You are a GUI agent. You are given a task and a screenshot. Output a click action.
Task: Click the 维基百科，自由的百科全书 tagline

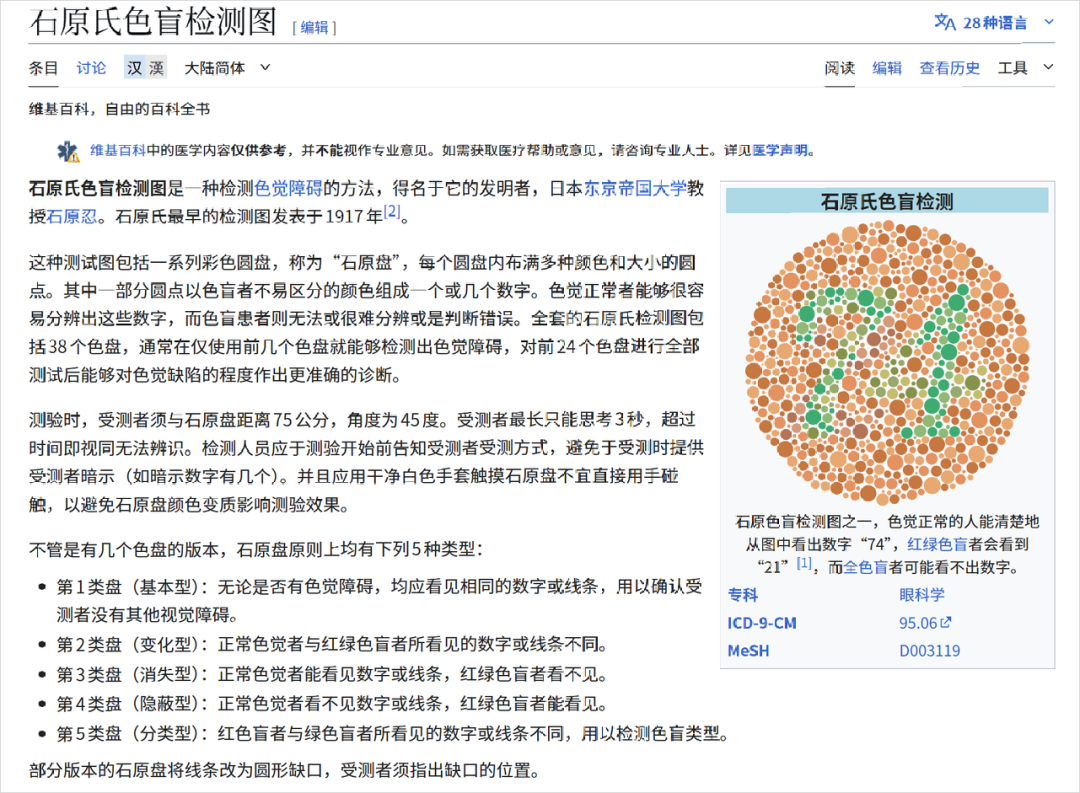click(119, 110)
